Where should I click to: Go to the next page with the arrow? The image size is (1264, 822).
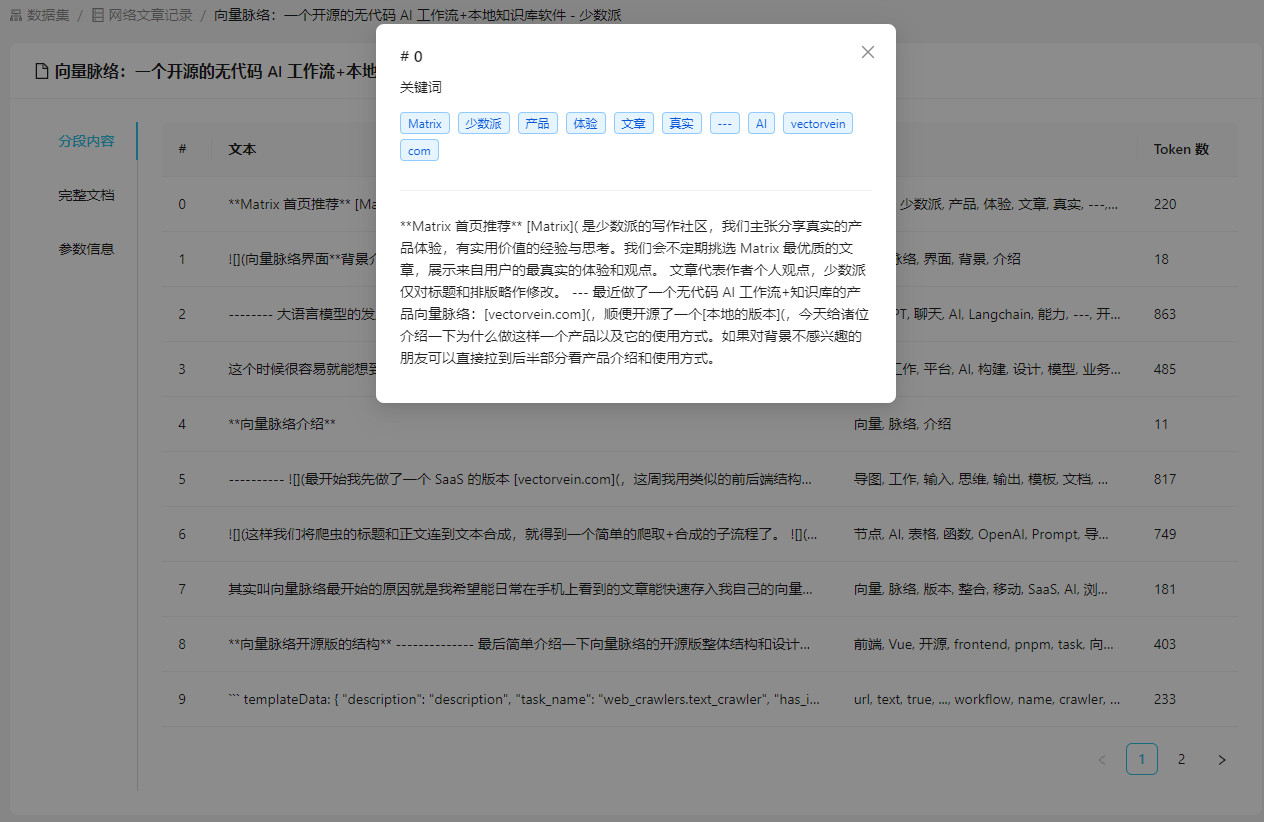tap(1221, 760)
